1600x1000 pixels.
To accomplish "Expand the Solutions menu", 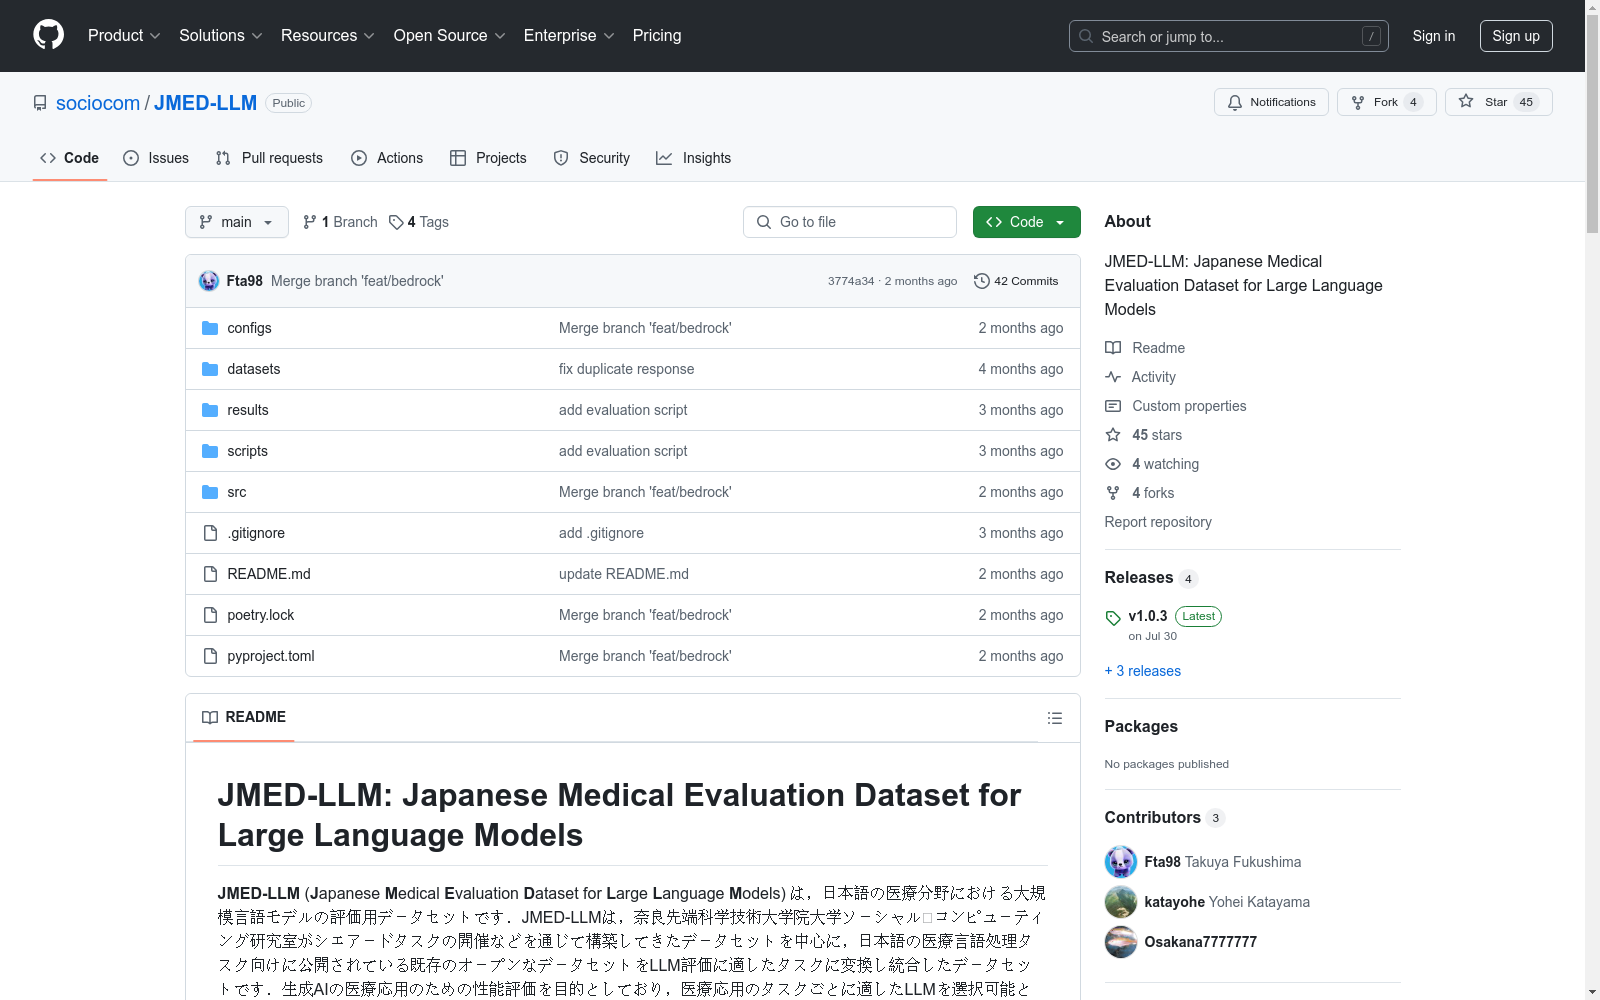I will click(220, 35).
